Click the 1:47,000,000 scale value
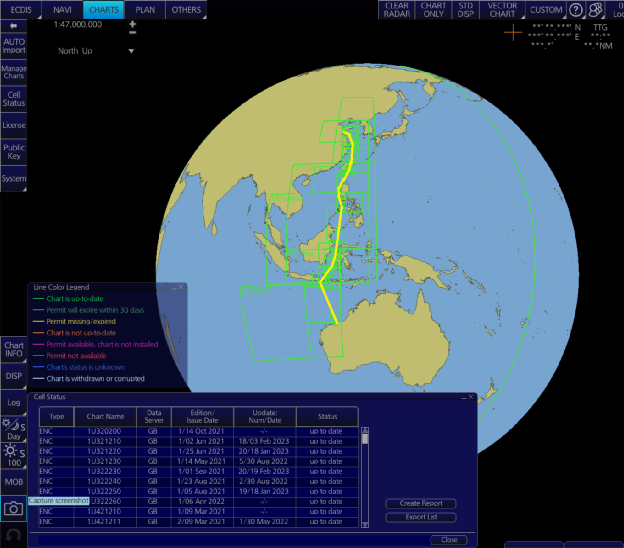 tap(78, 24)
